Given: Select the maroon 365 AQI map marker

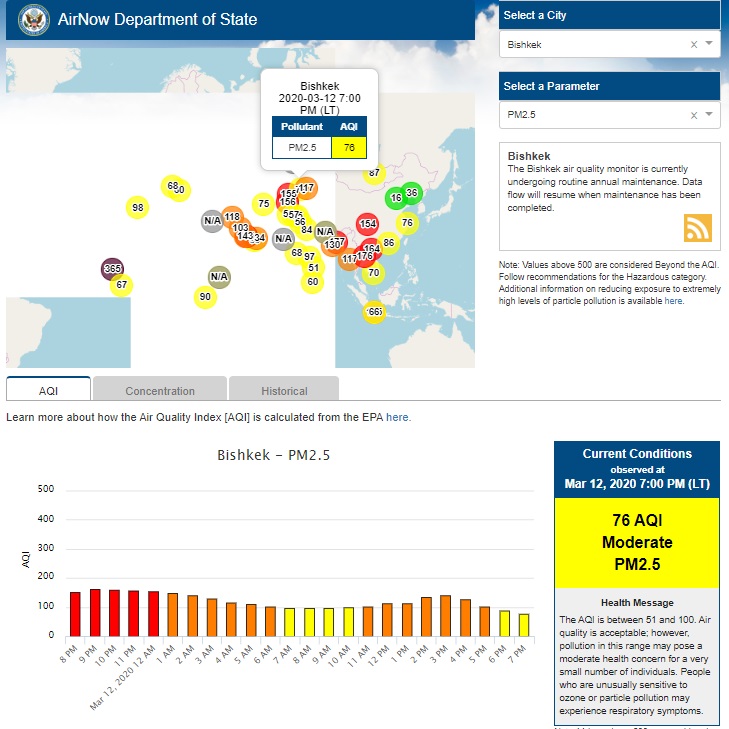Looking at the screenshot, I should tap(112, 269).
